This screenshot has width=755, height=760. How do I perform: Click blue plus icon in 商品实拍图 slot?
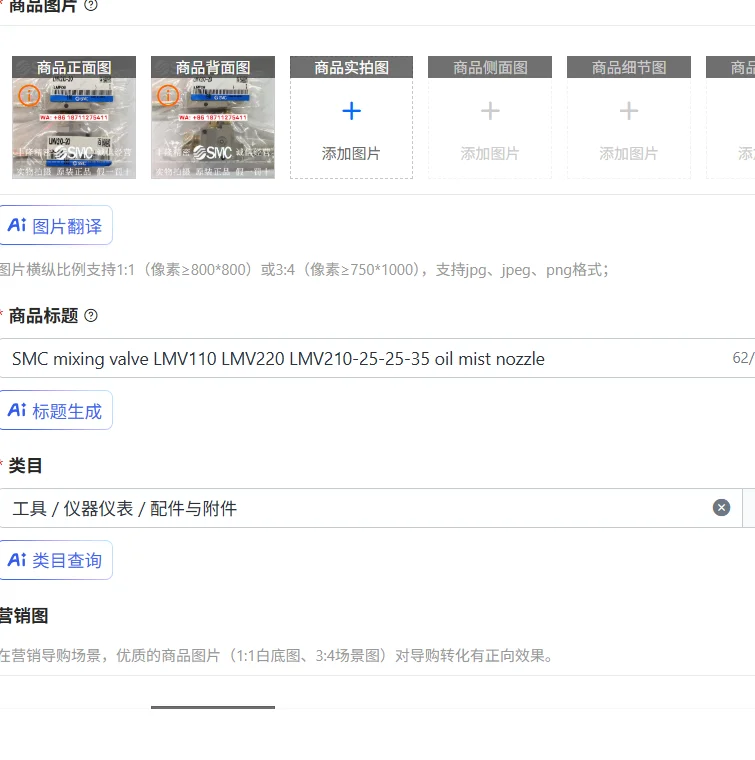point(351,111)
